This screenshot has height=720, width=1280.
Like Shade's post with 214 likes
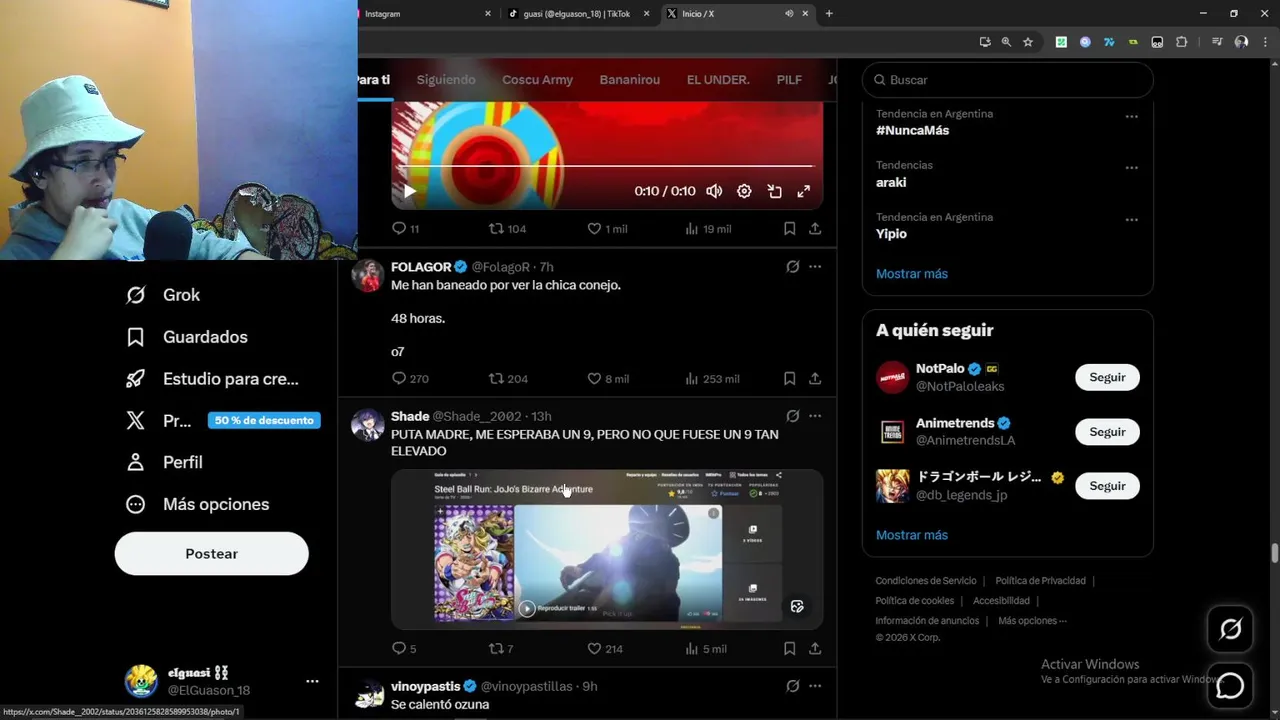pyautogui.click(x=604, y=649)
